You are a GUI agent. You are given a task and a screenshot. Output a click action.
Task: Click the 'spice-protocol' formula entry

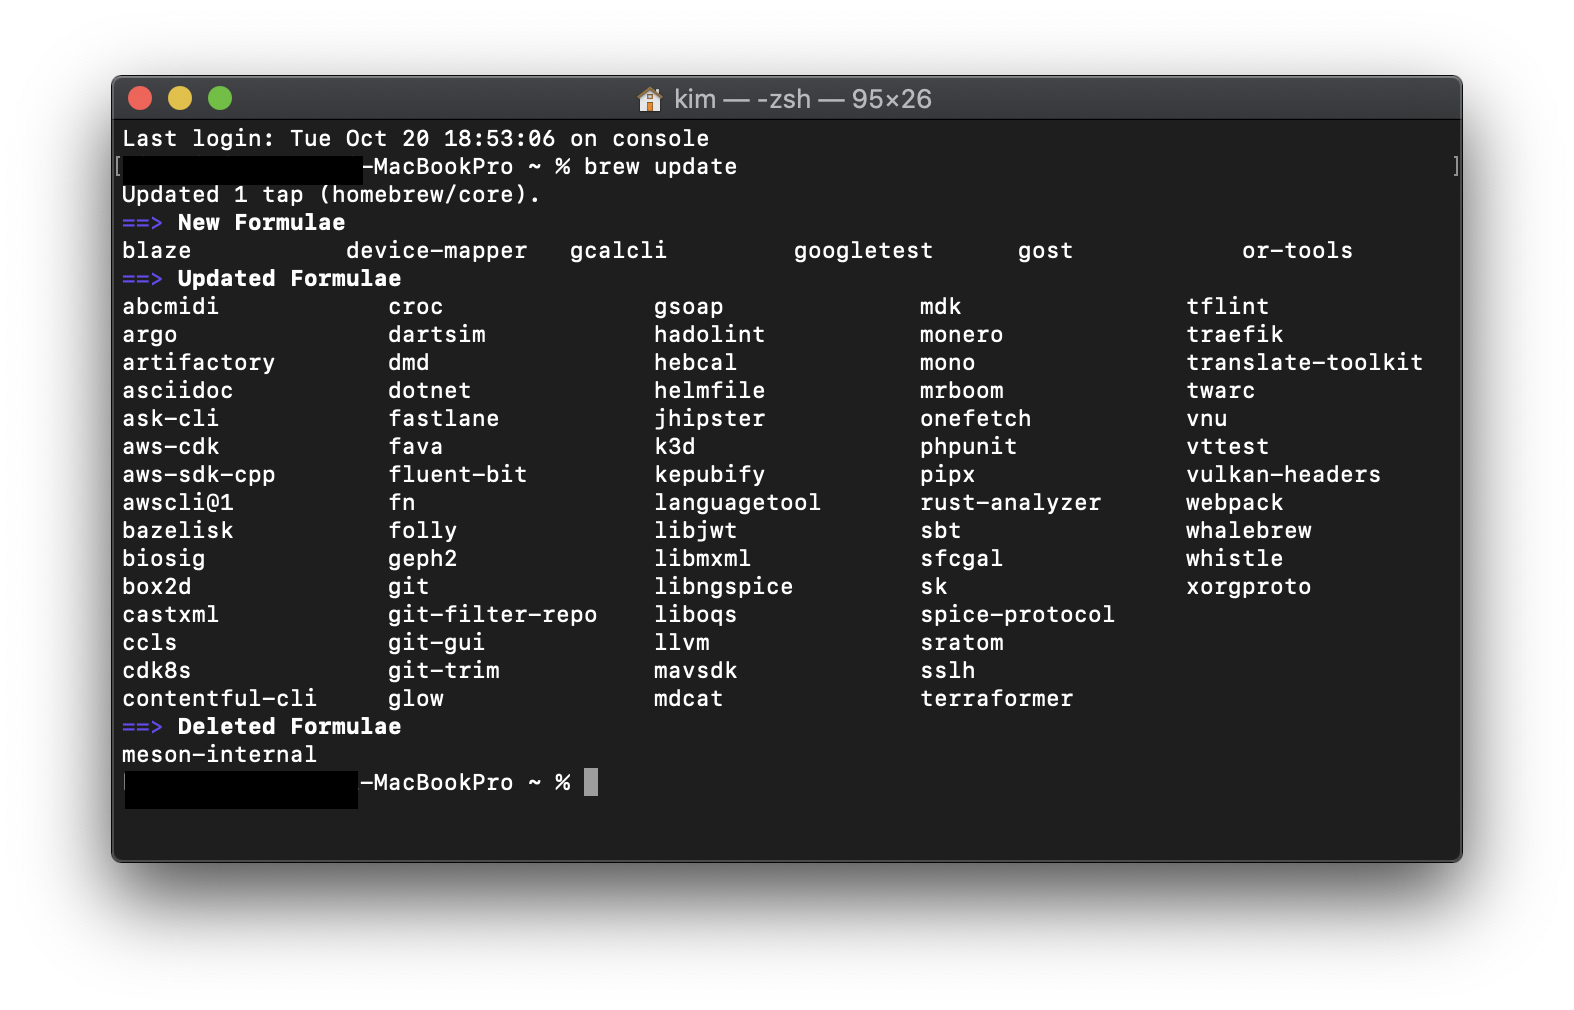point(1017,615)
